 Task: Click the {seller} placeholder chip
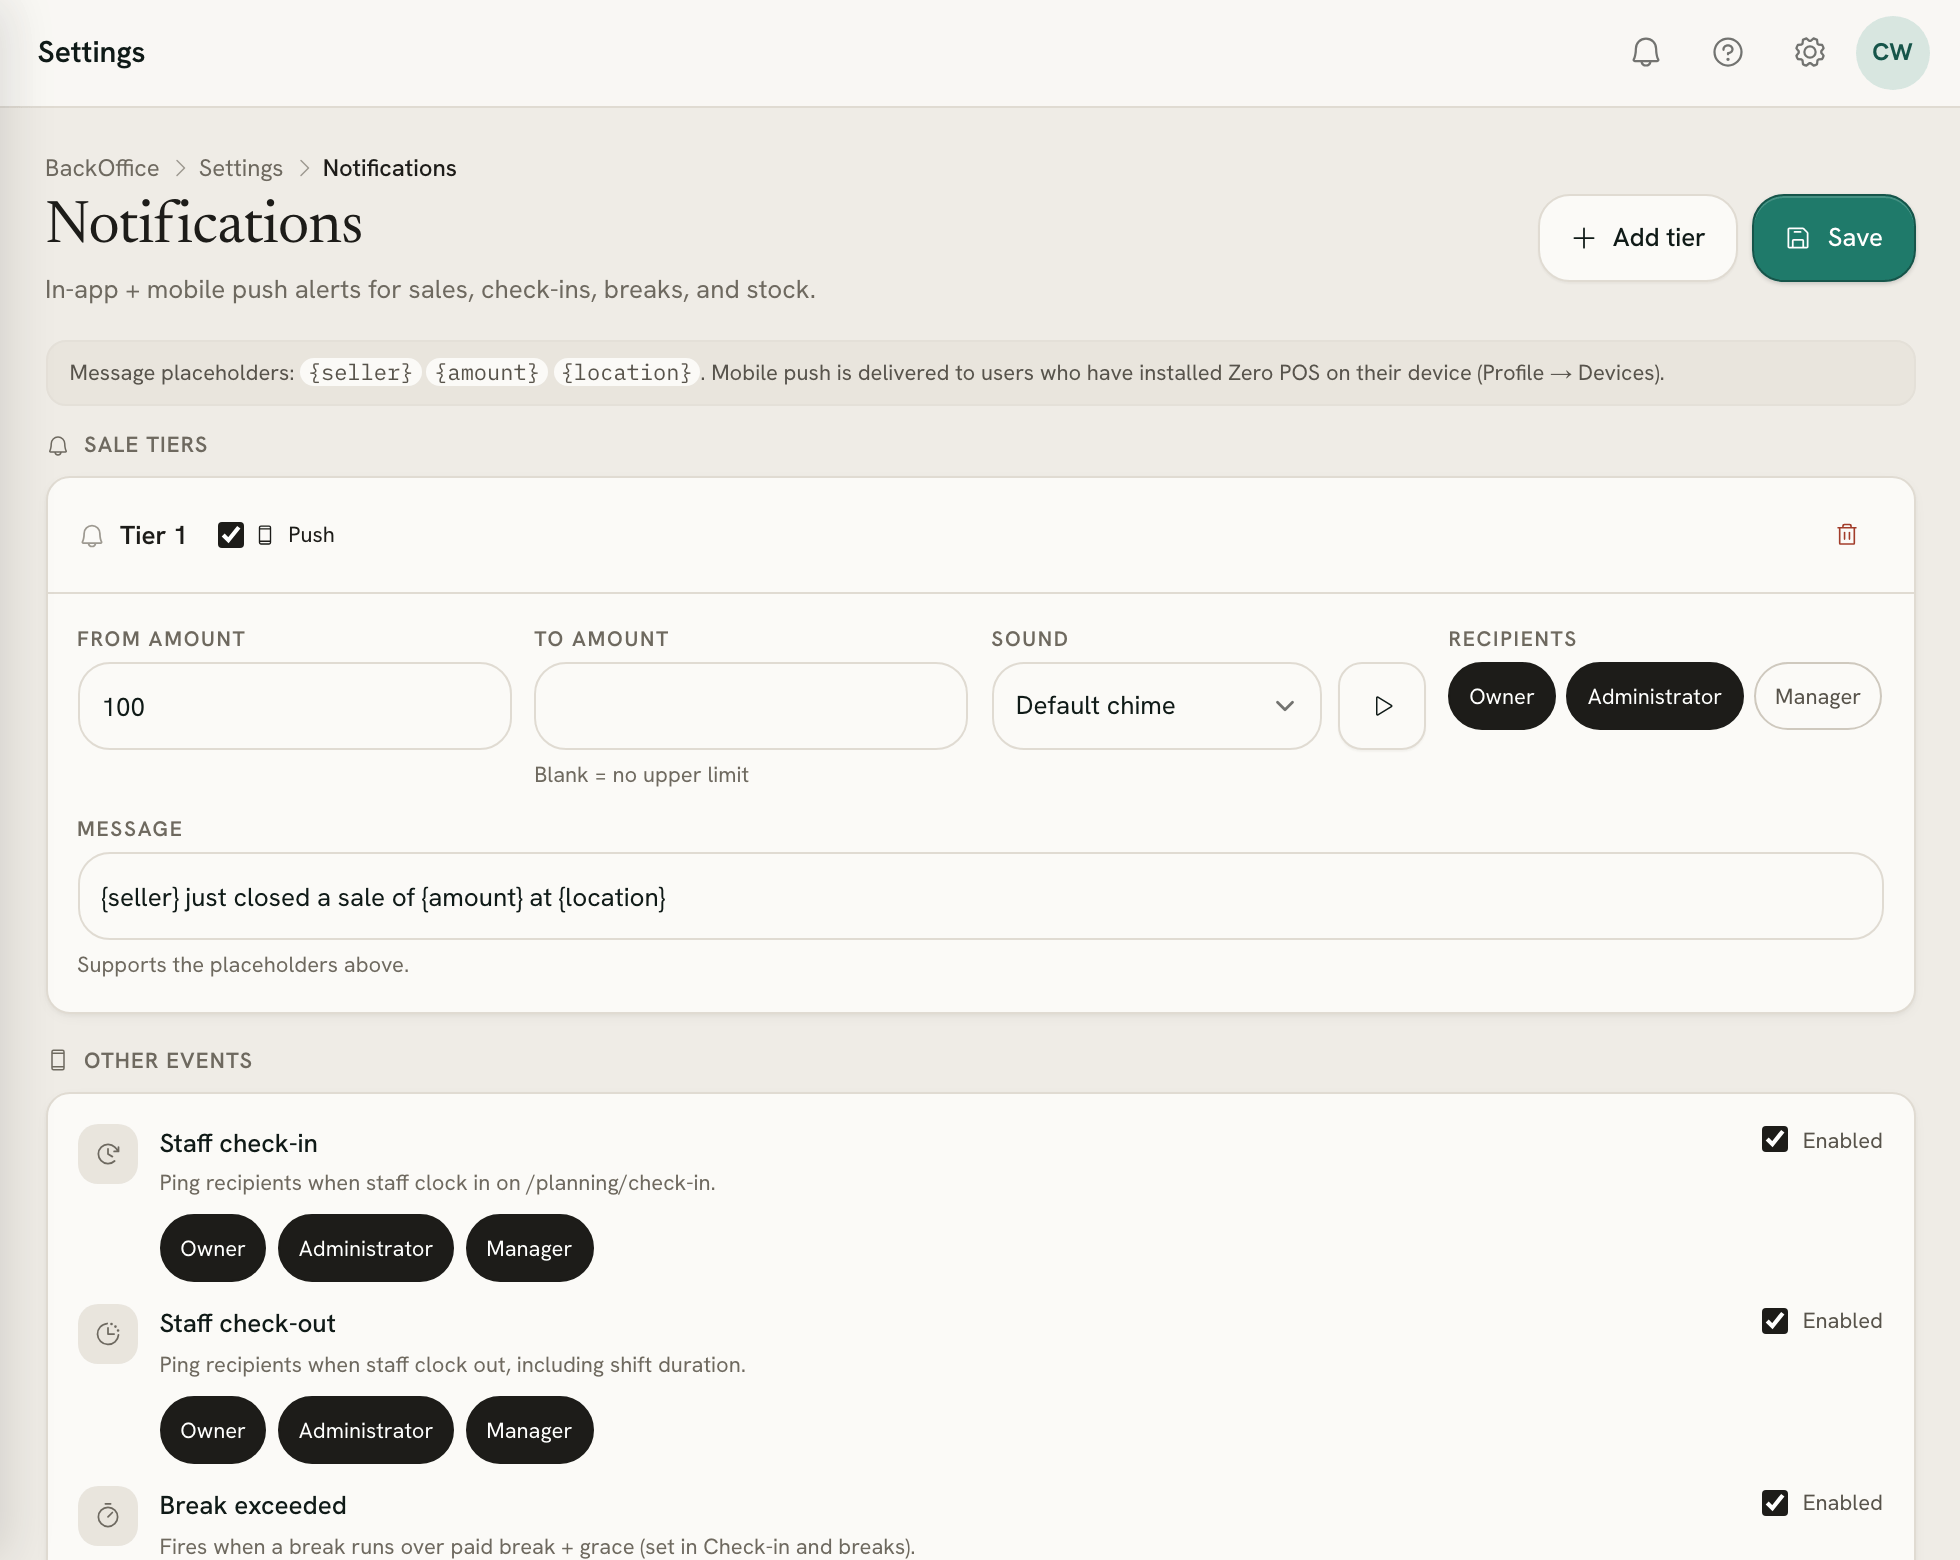(361, 373)
